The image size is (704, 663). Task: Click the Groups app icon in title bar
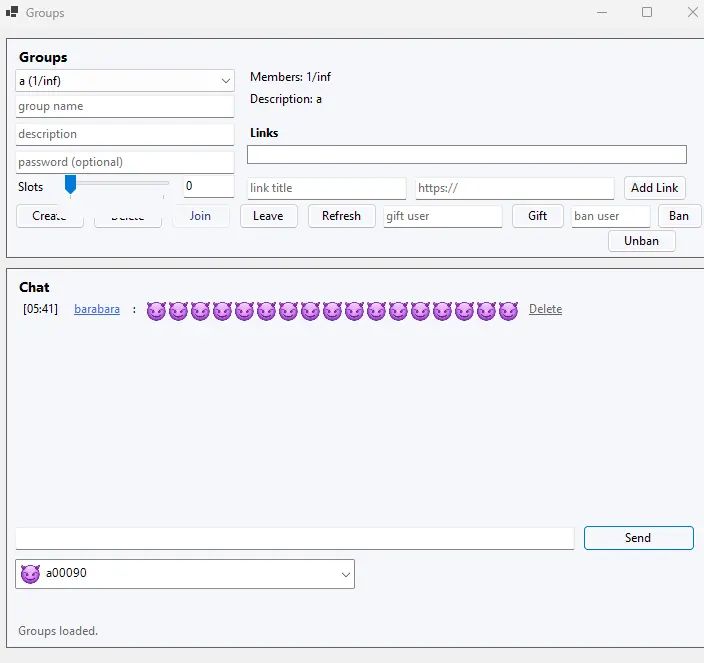[12, 13]
